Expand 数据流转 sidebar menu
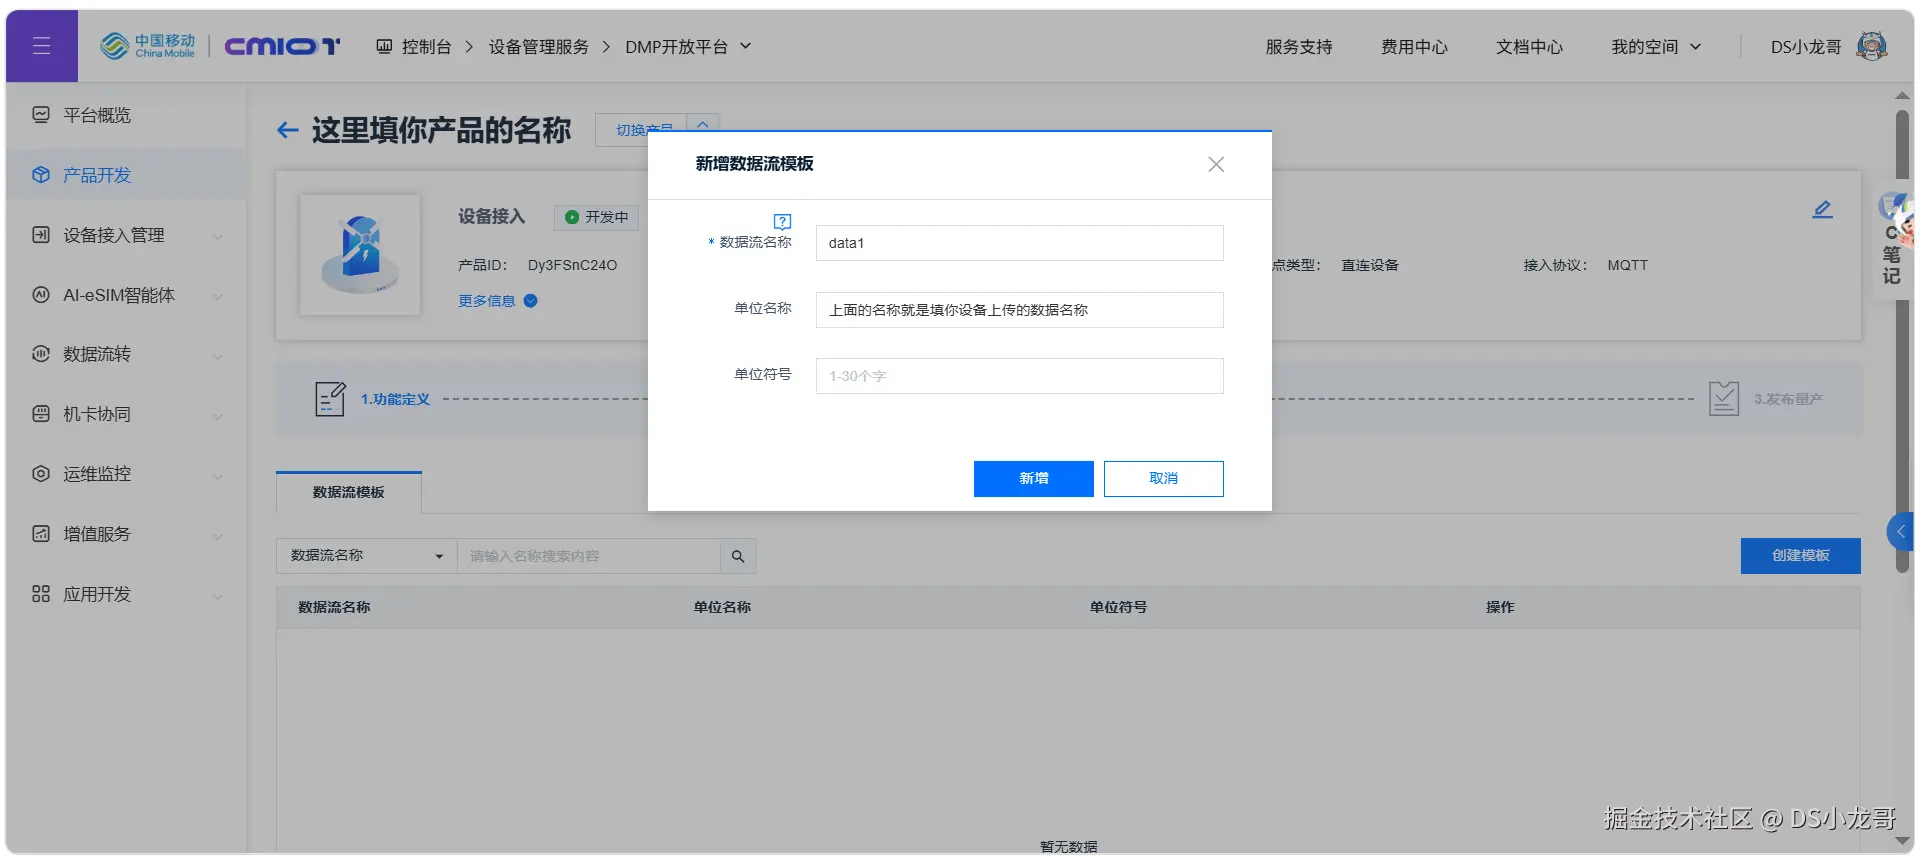 (126, 354)
